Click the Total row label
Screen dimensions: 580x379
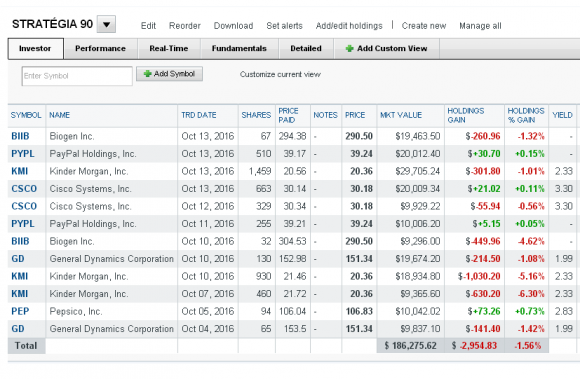pos(26,346)
